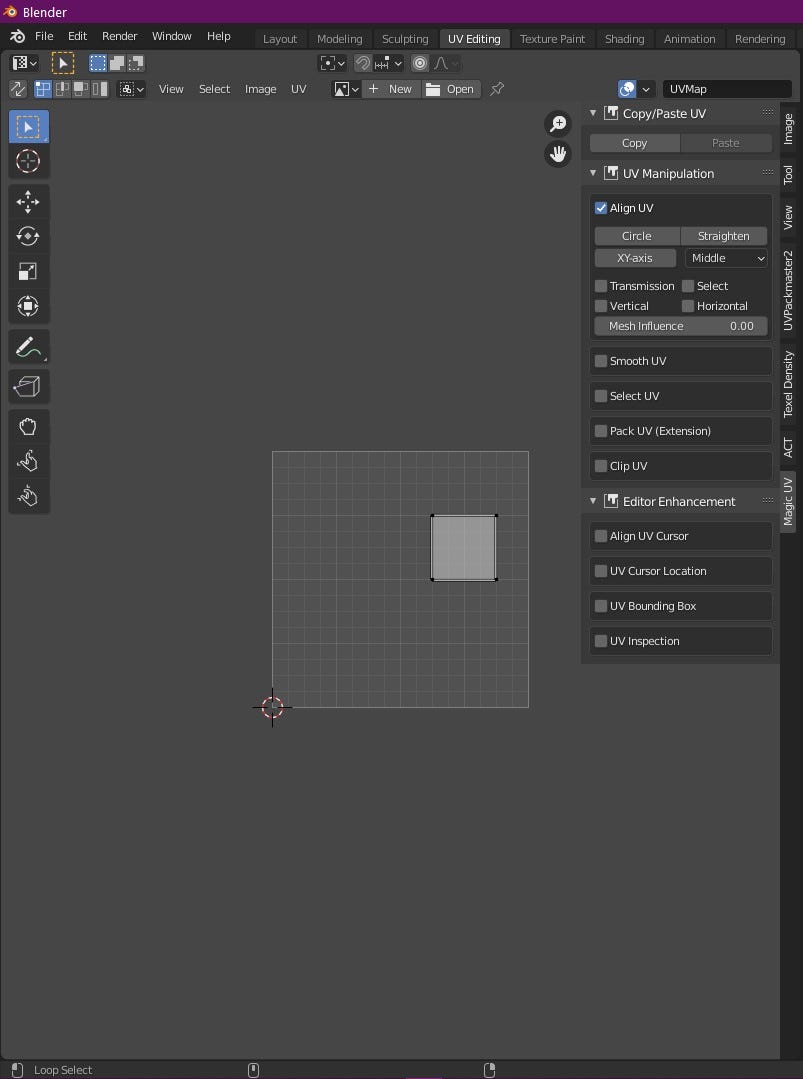Viewport: 803px width, 1079px height.
Task: Switch to the Shading workspace tab
Action: click(x=624, y=38)
